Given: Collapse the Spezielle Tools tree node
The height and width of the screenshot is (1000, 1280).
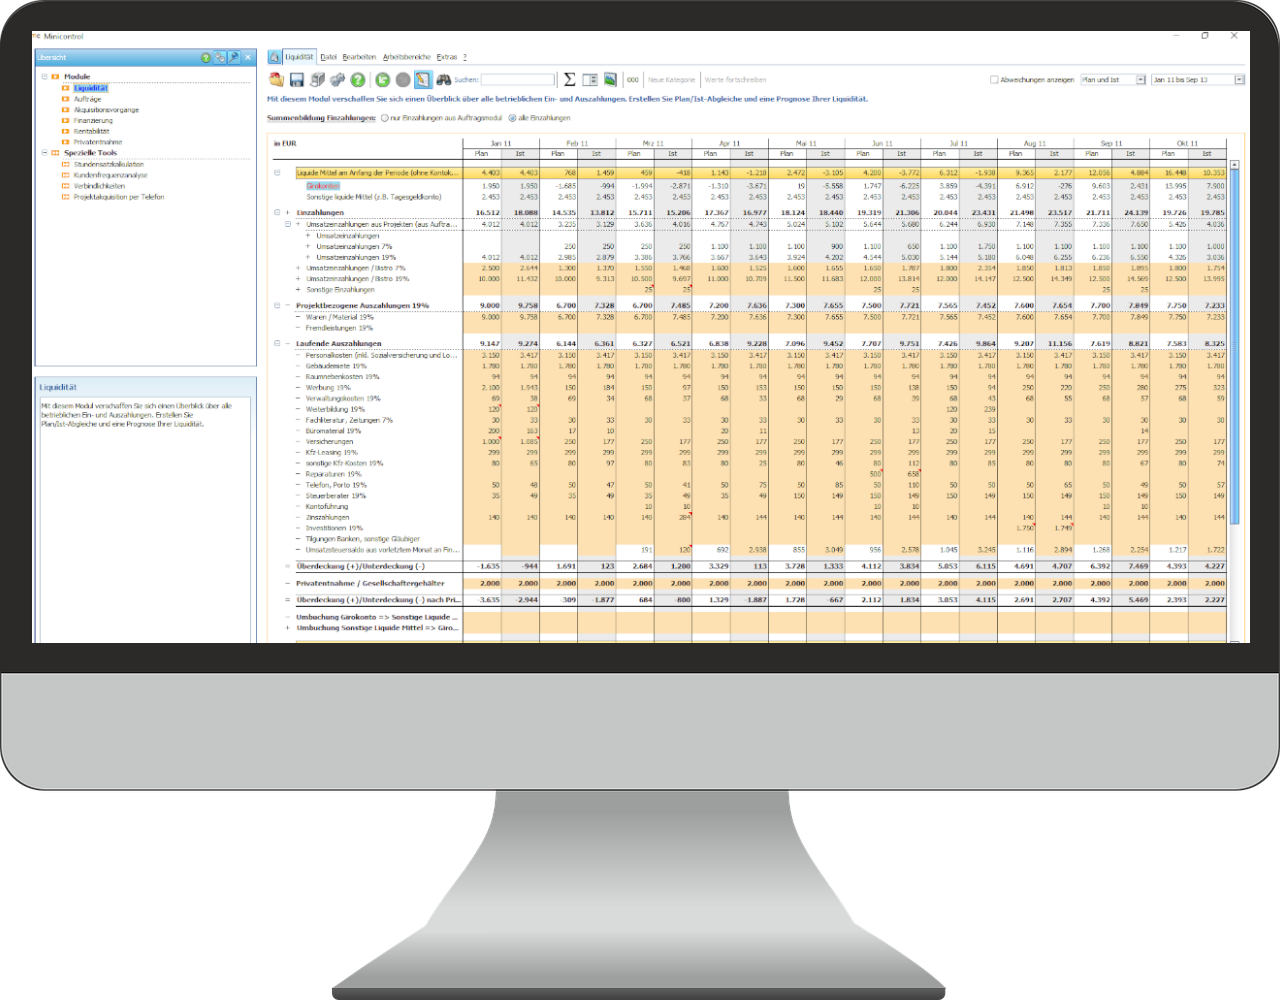Looking at the screenshot, I should pos(44,153).
